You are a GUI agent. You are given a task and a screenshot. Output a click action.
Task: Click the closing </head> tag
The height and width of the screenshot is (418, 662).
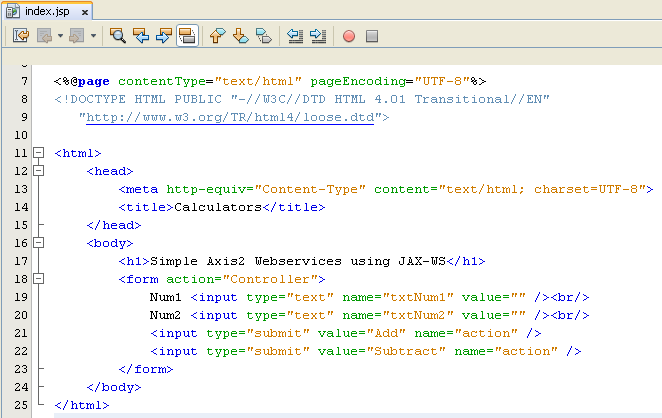coord(114,225)
